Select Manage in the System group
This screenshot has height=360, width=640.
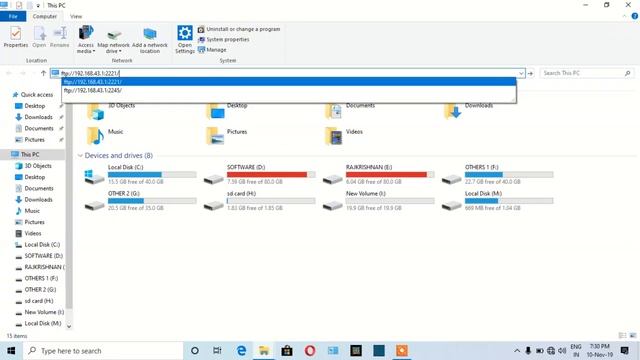tap(212, 50)
